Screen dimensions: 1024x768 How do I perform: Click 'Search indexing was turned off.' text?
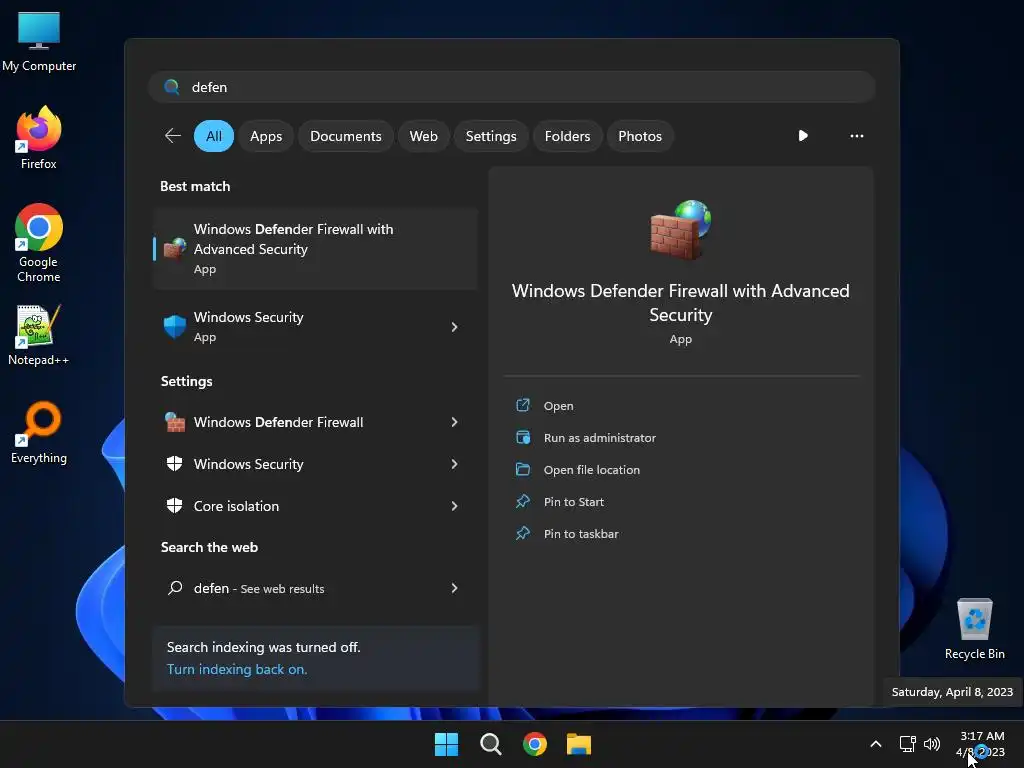[263, 647]
